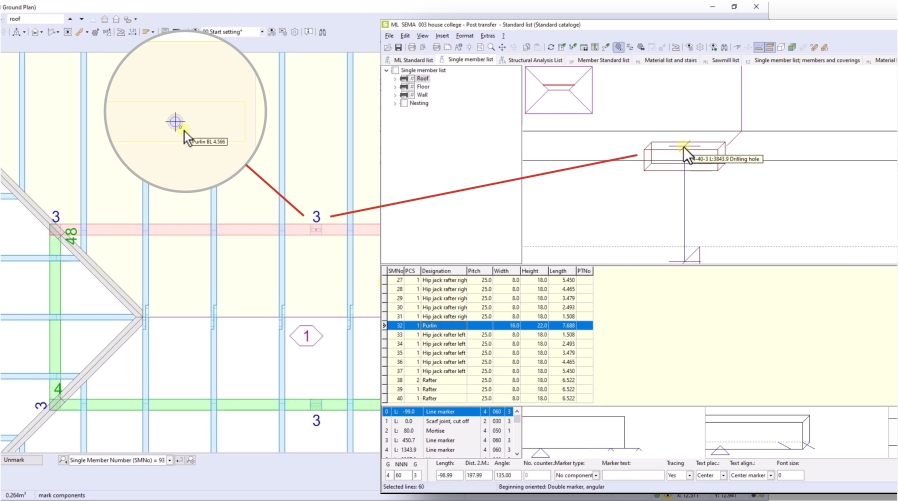Click the Save icon in the list toolbar
This screenshot has height=501, width=898.
click(x=398, y=47)
